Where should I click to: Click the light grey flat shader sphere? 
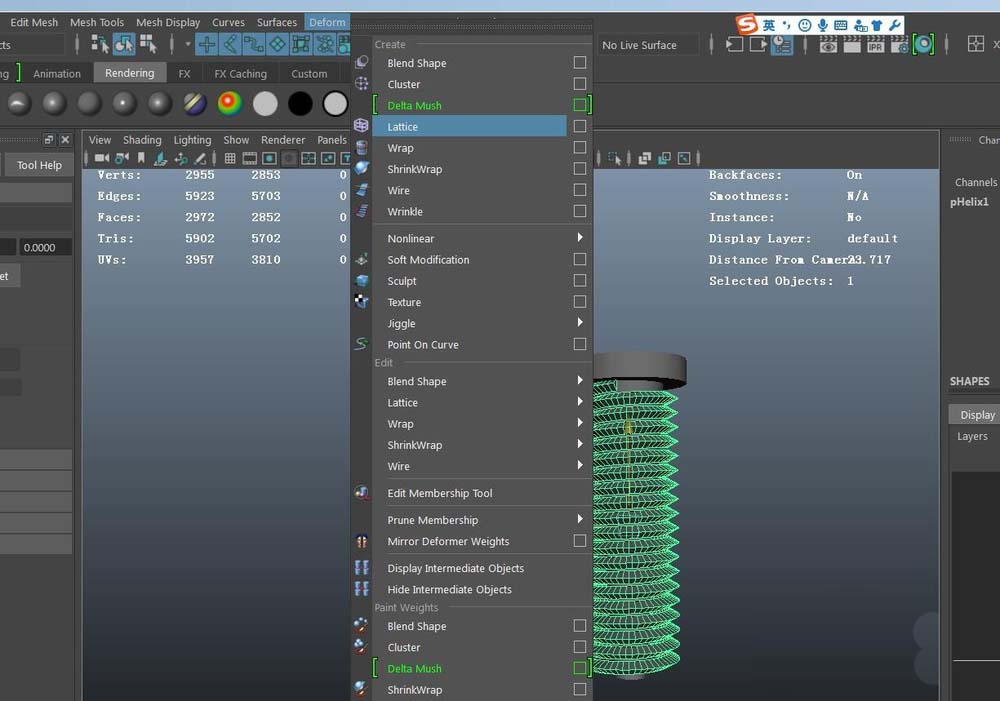click(265, 103)
